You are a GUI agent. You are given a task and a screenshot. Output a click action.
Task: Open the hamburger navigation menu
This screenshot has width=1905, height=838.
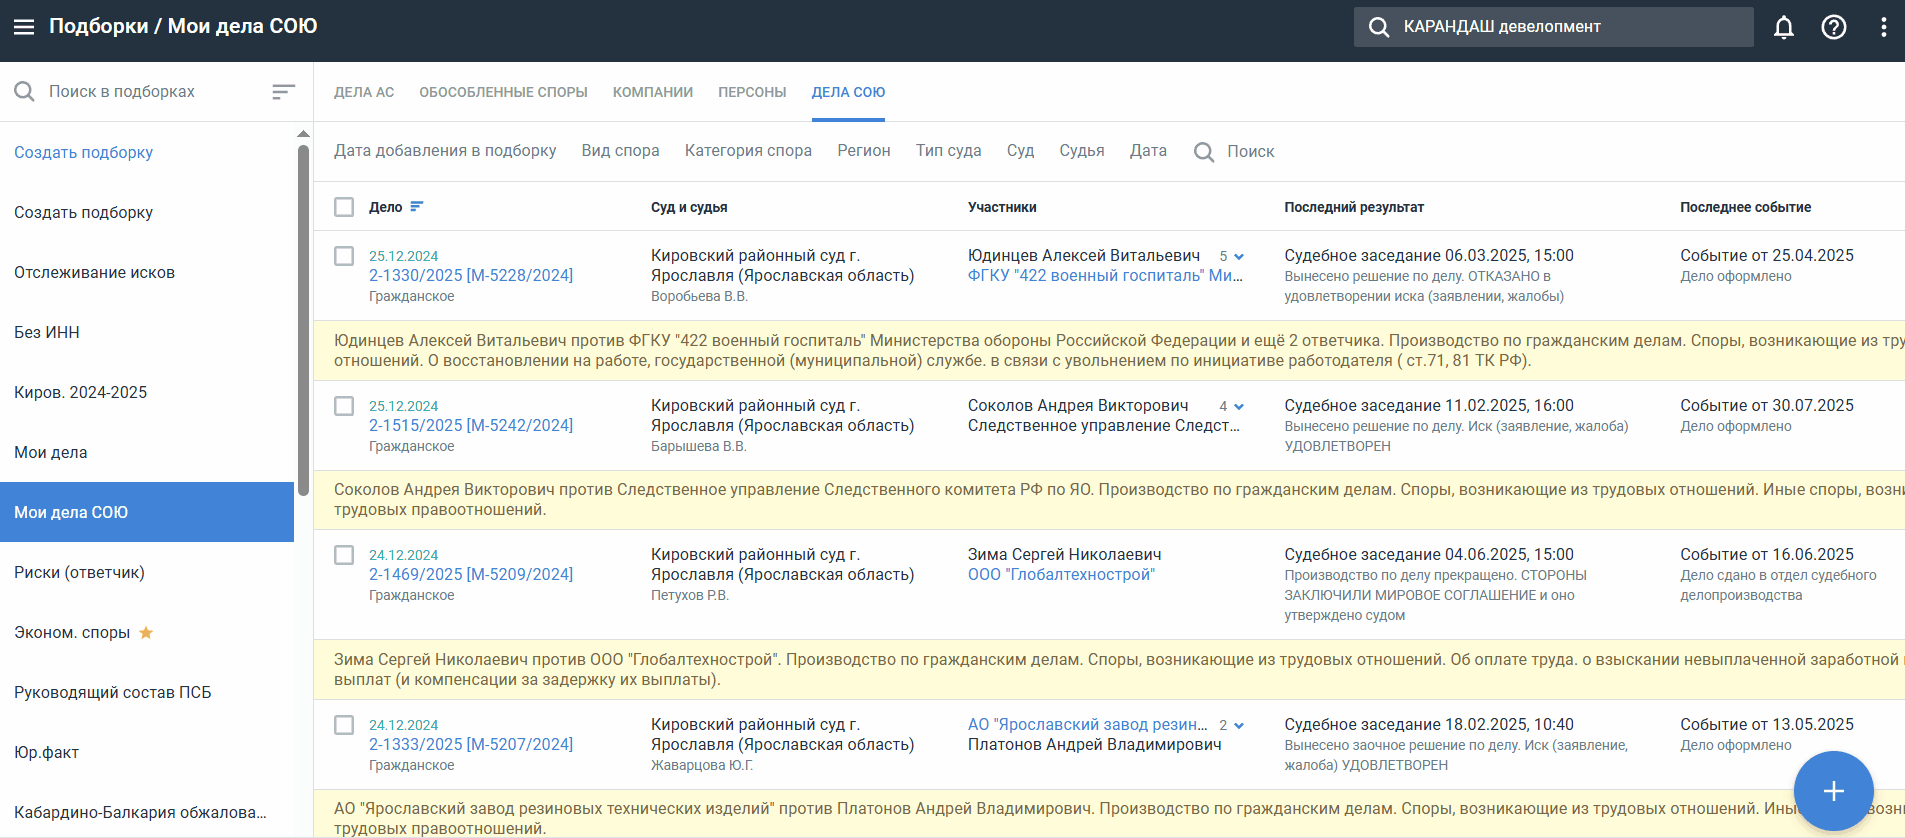[24, 27]
